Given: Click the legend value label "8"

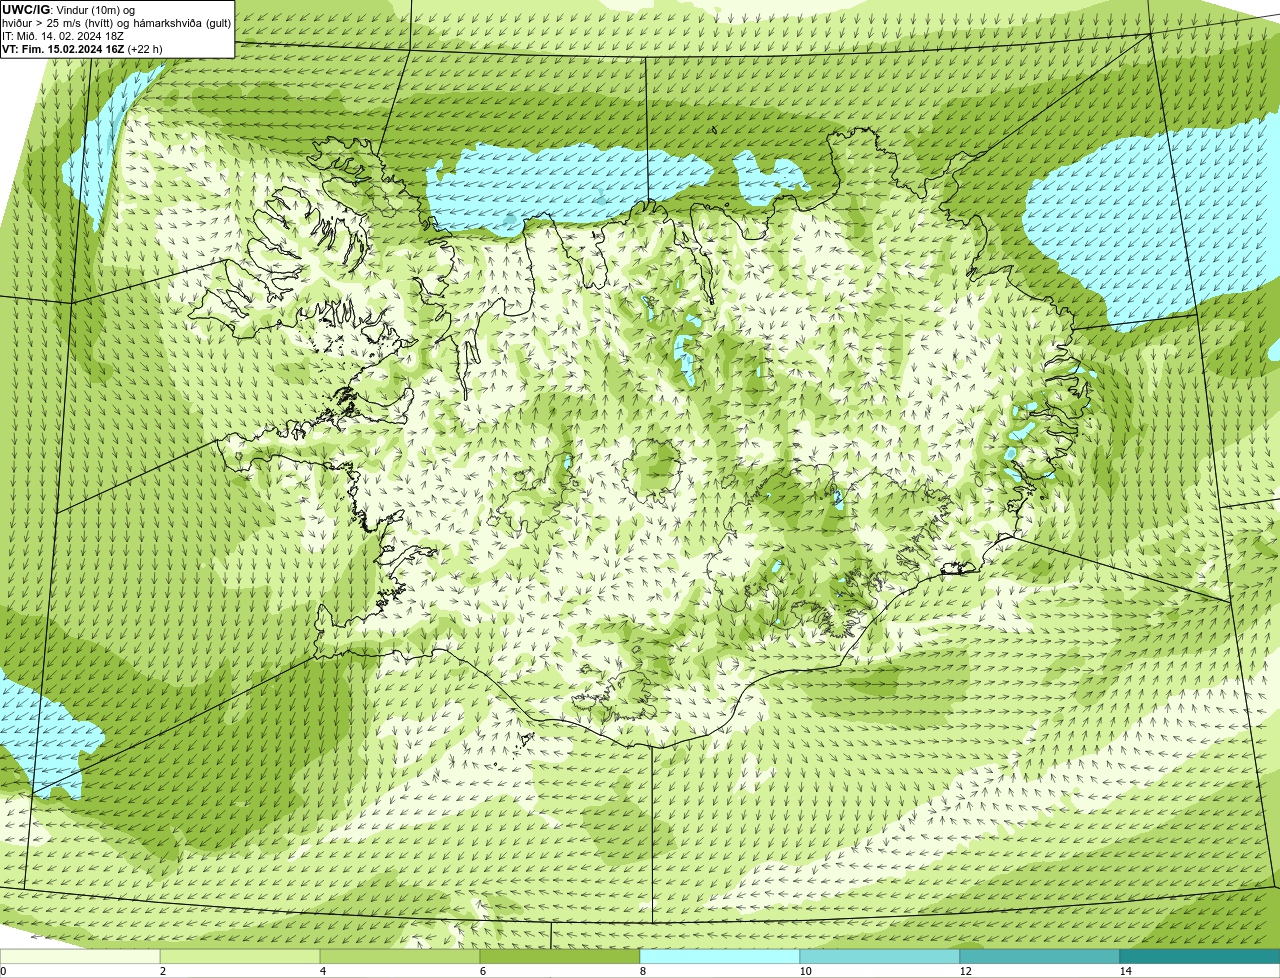Looking at the screenshot, I should coord(642,971).
